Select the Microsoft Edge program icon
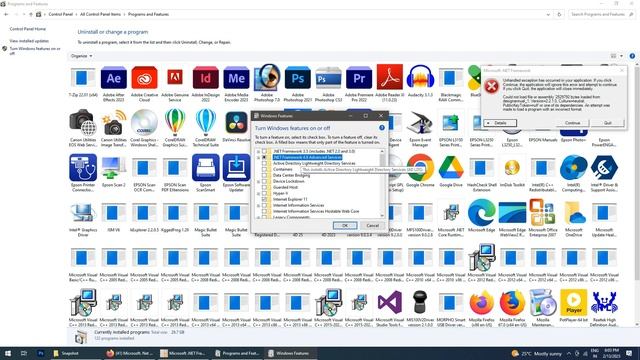The width and height of the screenshot is (640, 360). (482, 212)
